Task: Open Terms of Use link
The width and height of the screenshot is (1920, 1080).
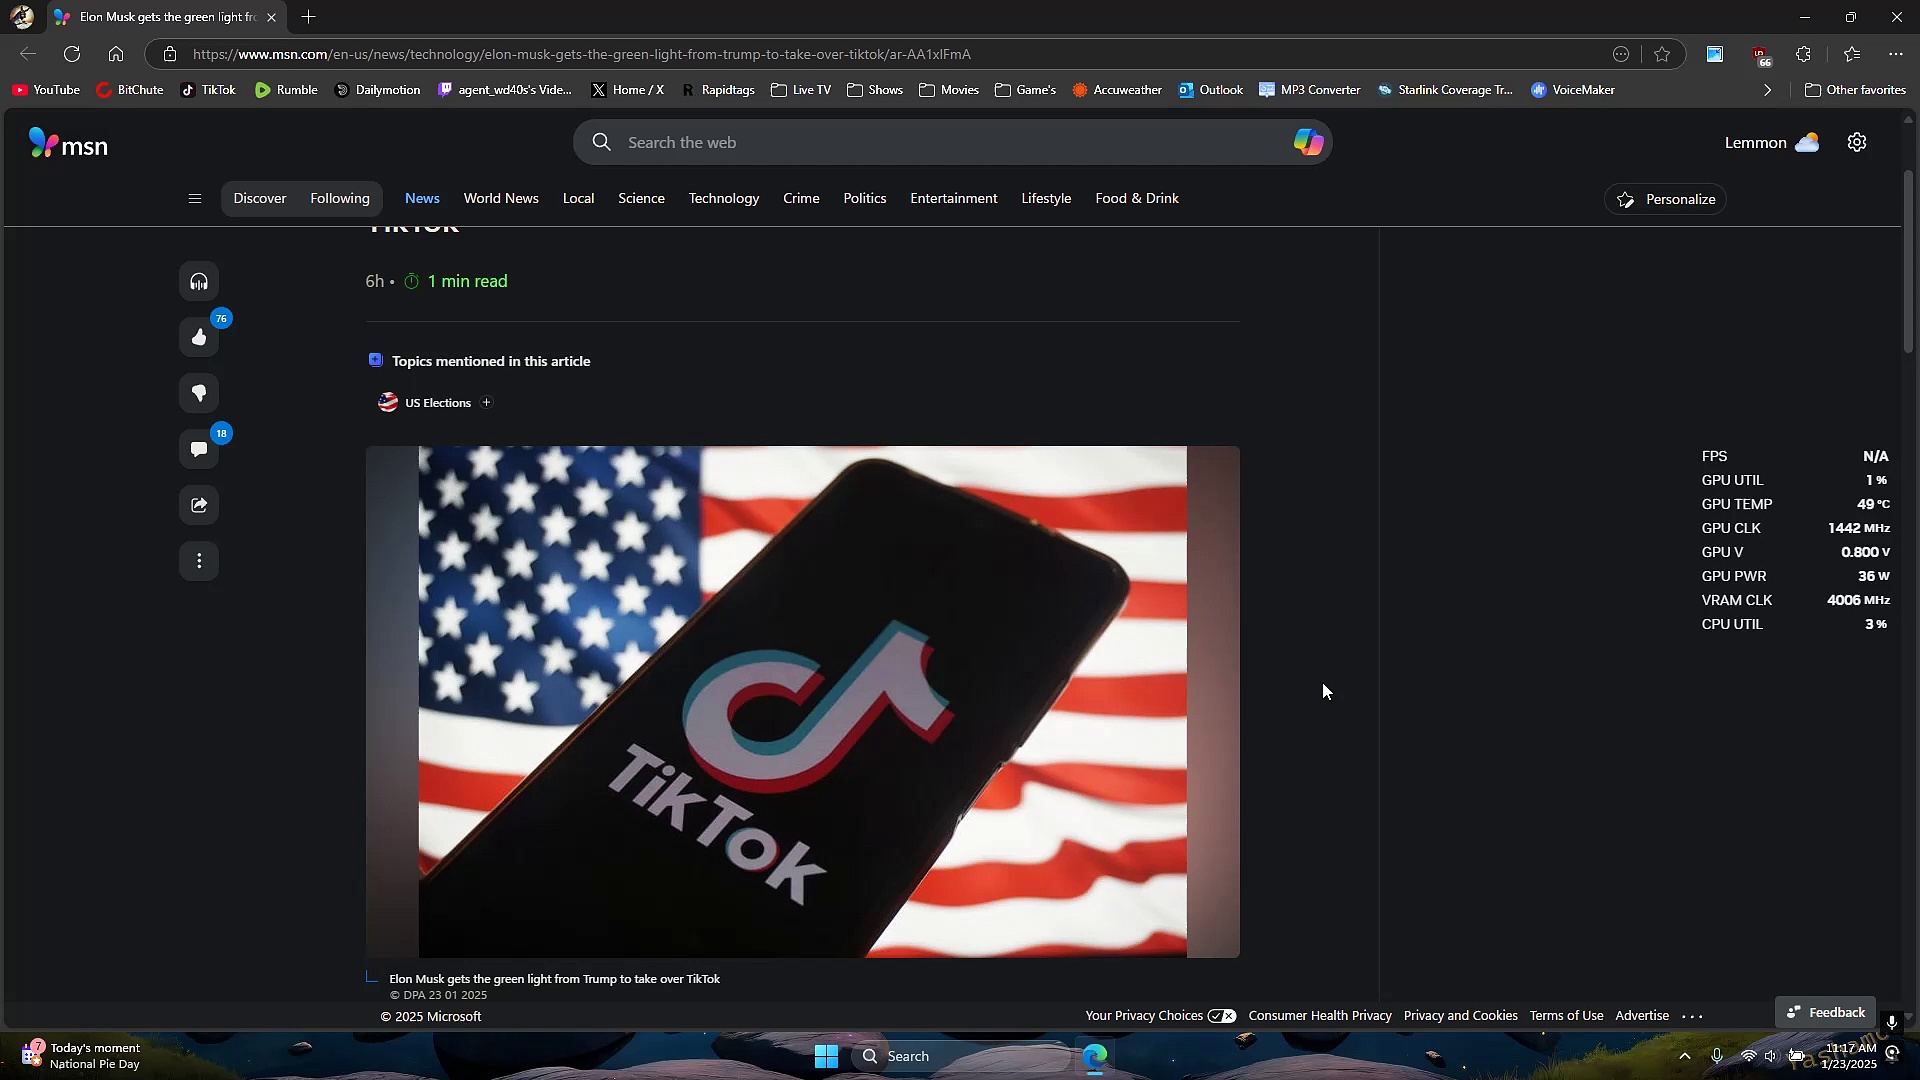Action: pyautogui.click(x=1566, y=1016)
